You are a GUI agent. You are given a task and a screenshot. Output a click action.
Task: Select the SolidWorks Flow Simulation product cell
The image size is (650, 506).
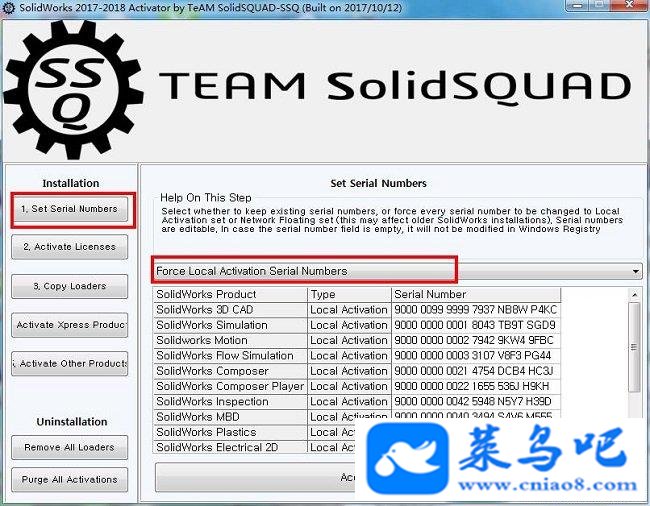pyautogui.click(x=230, y=356)
